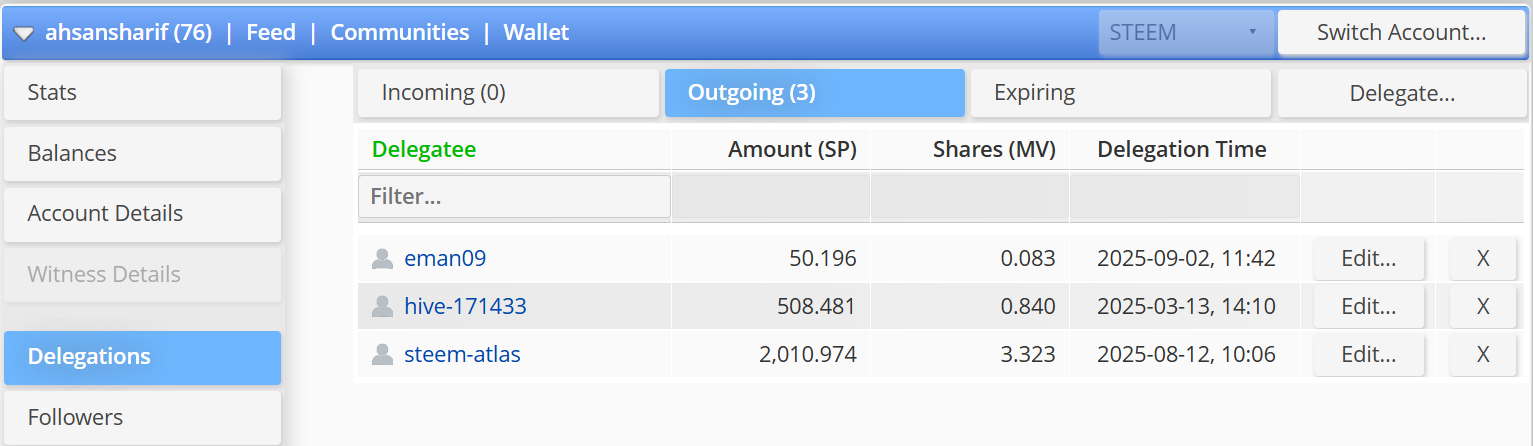Click the Switch Account... button

pos(1402,32)
